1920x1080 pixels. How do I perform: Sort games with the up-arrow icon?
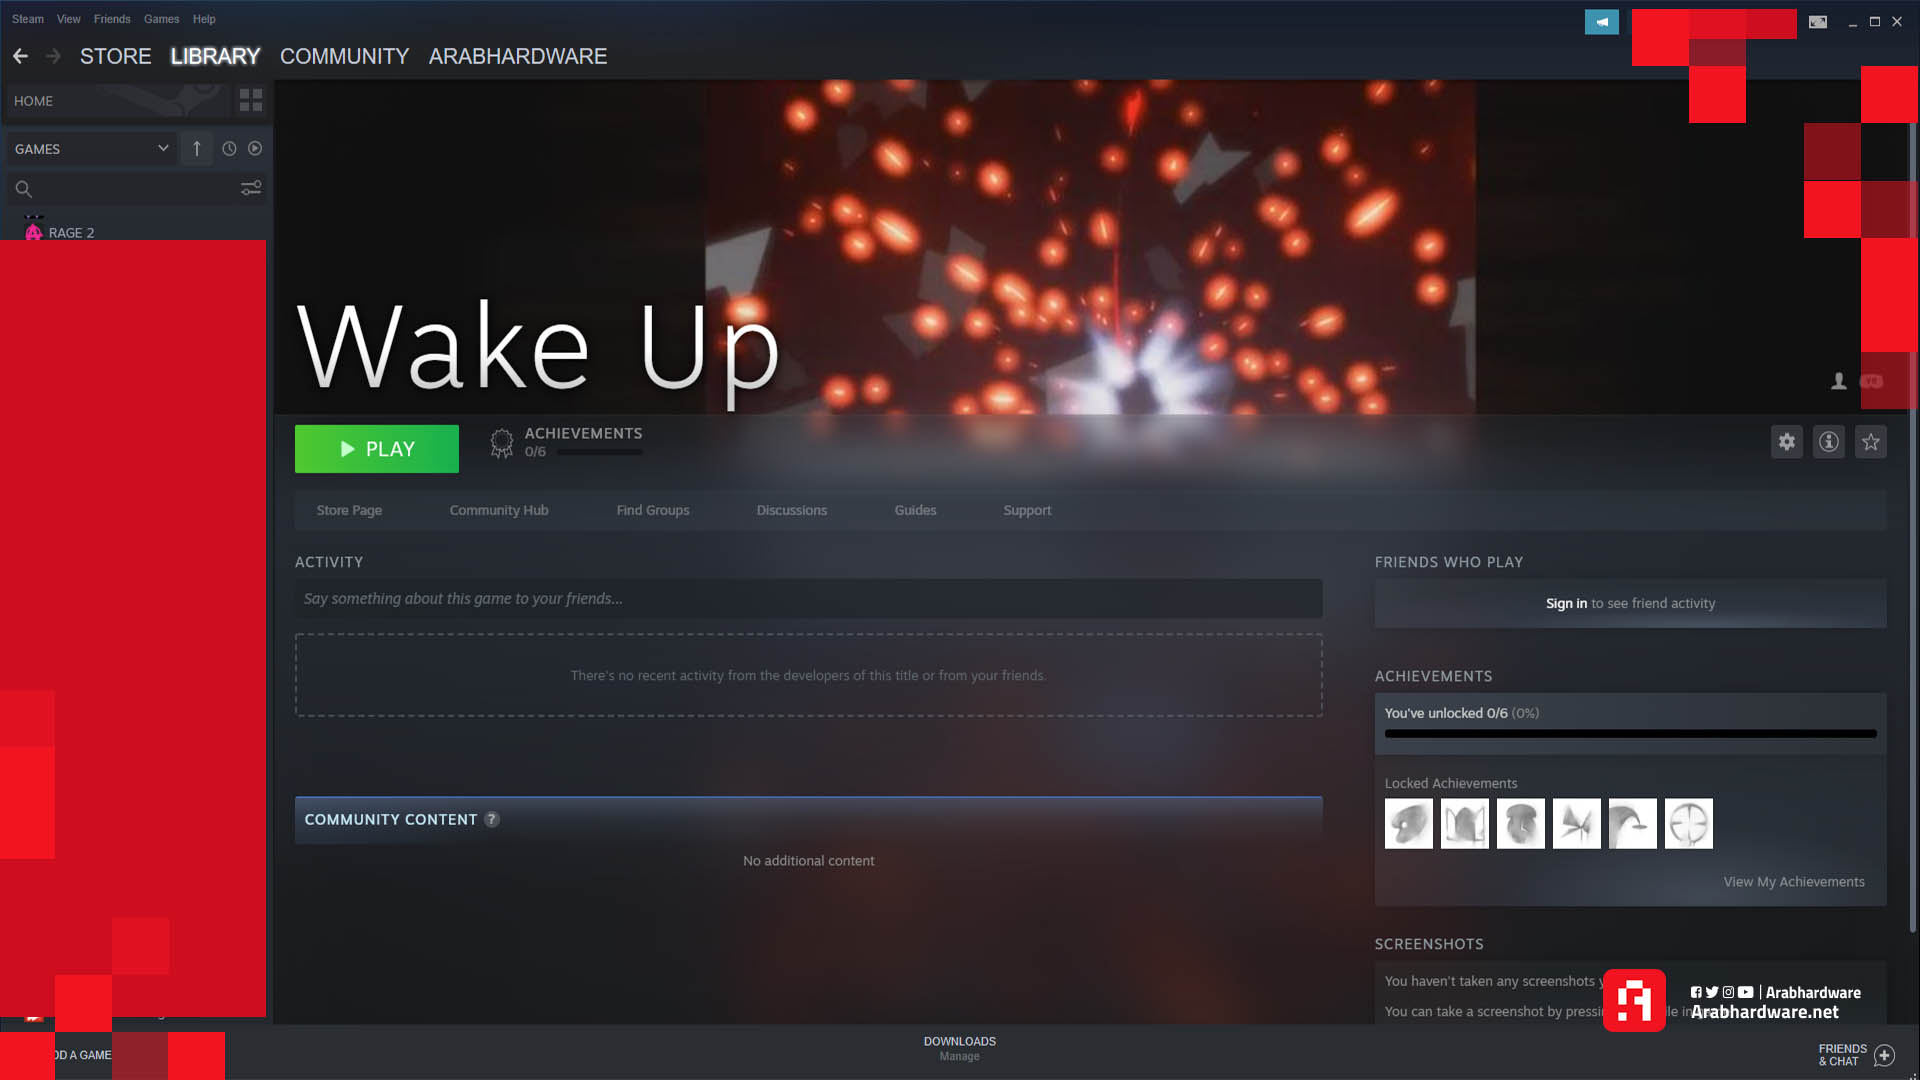tap(197, 149)
